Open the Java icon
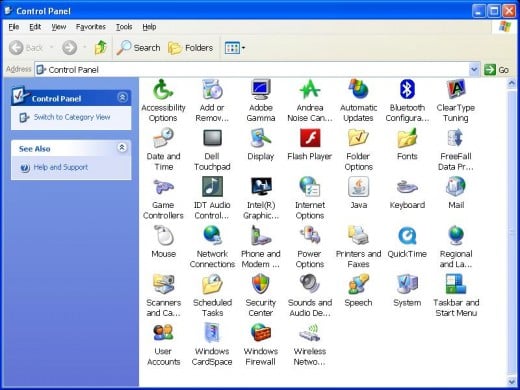This screenshot has width=520, height=390. point(358,187)
